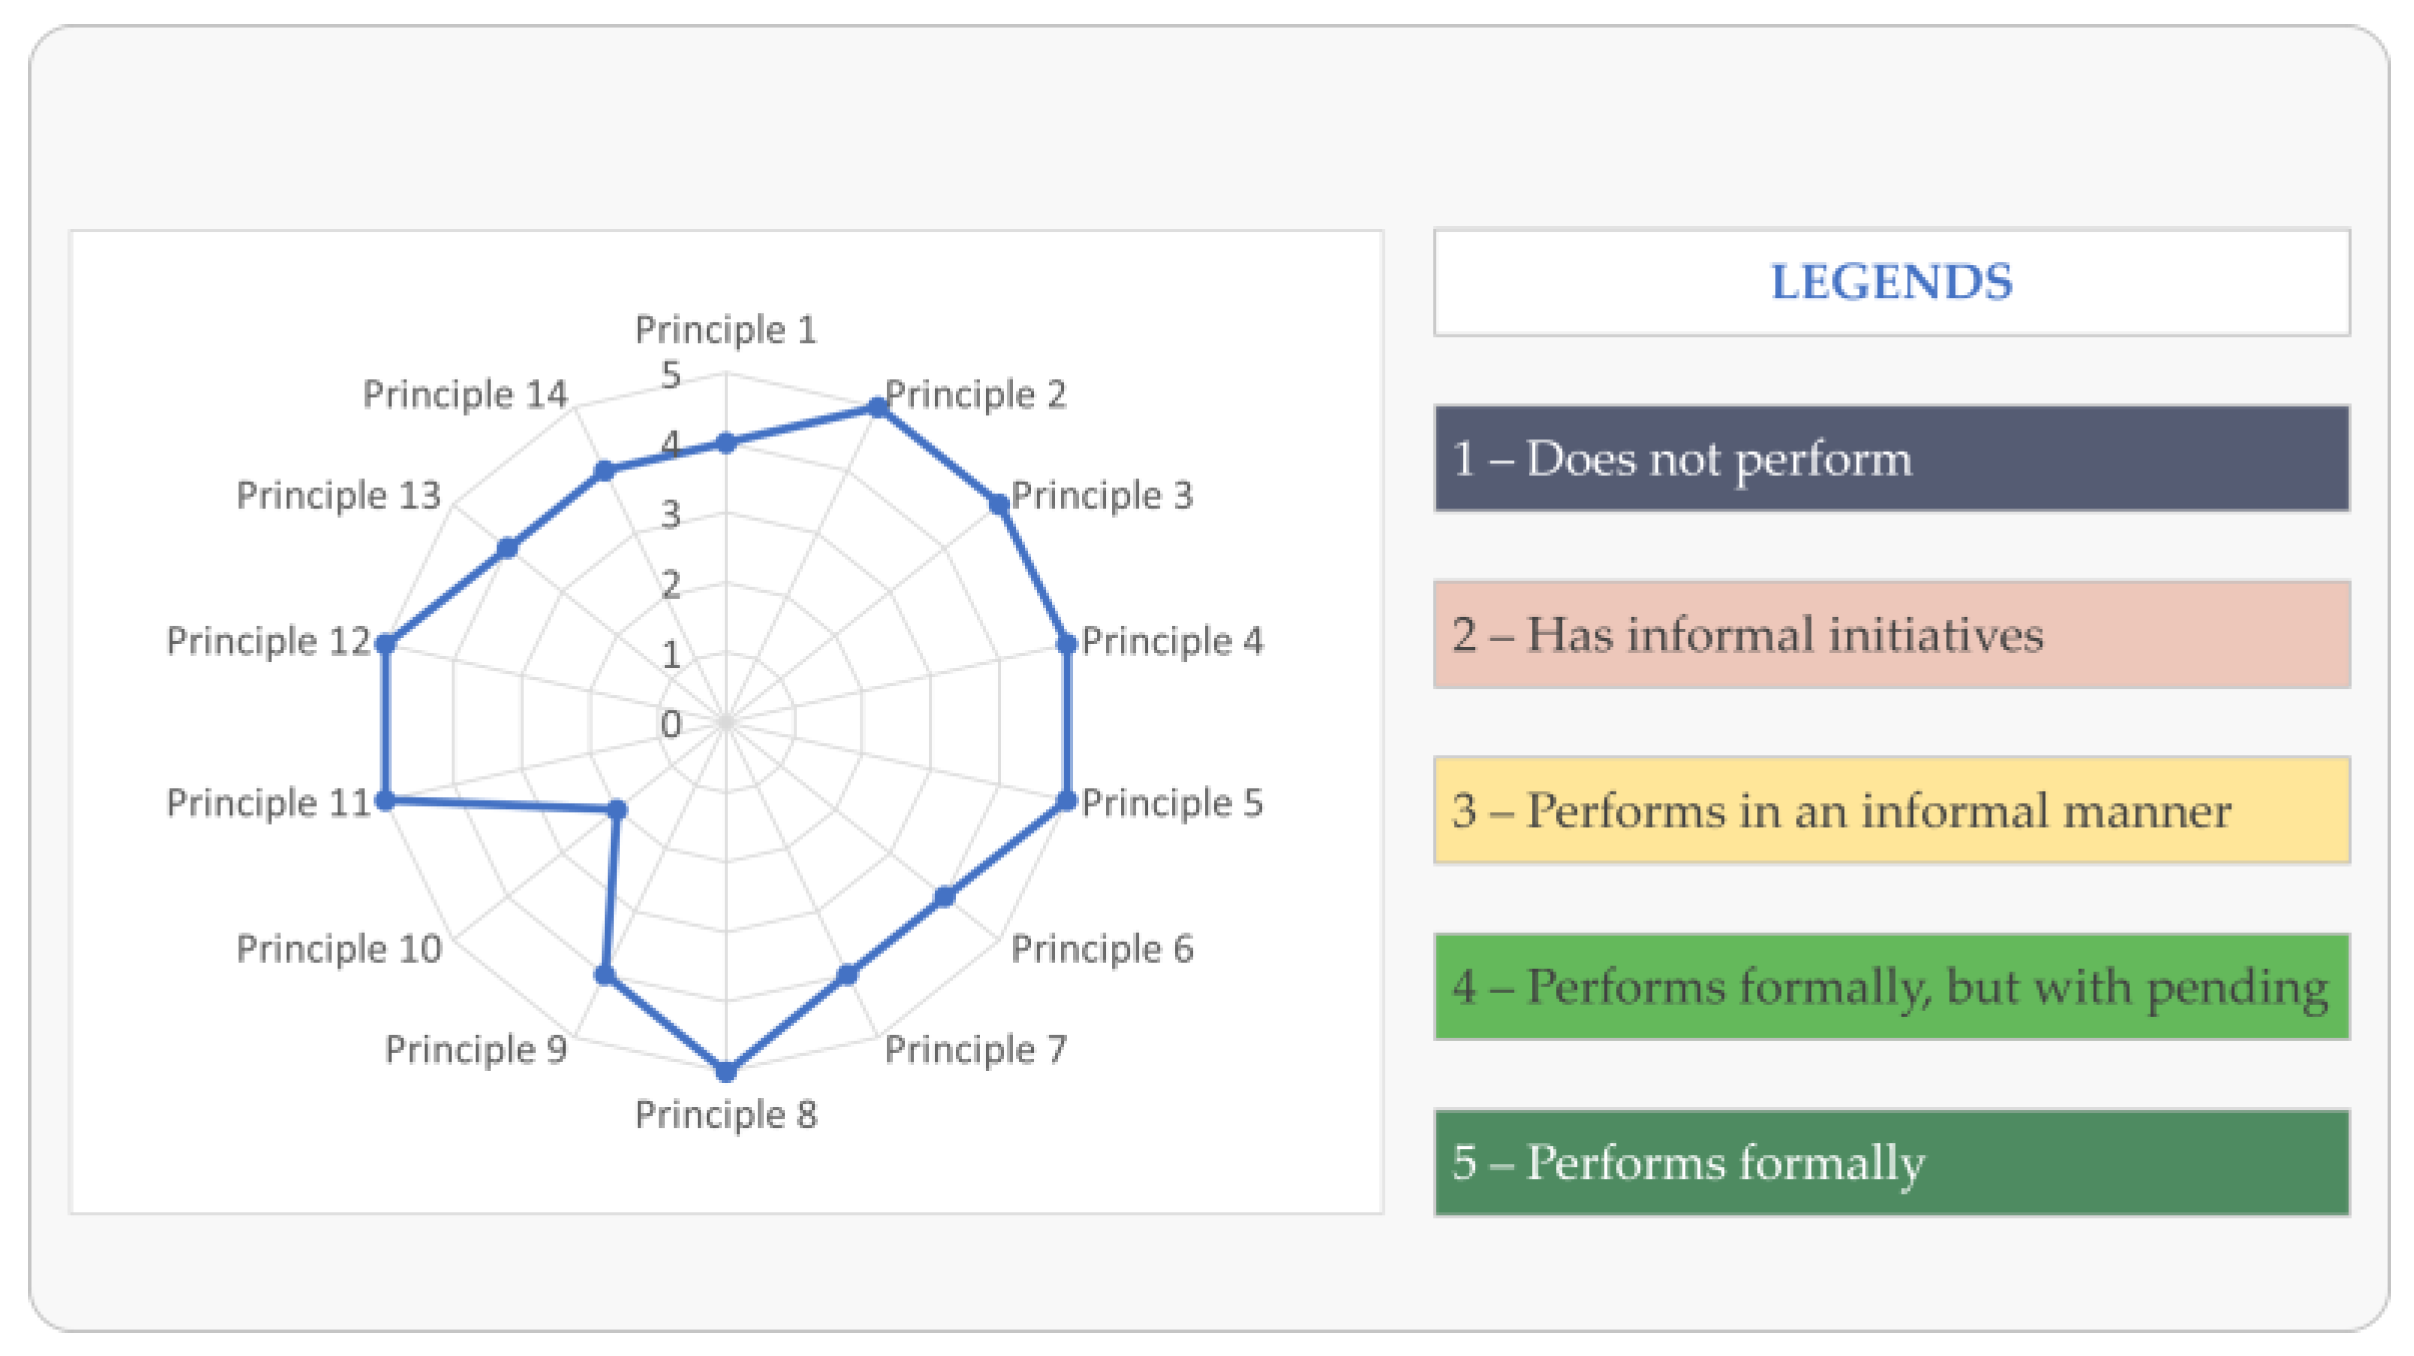The image size is (2414, 1356).
Task: Click the Principle 5 data marker
Action: [1066, 801]
